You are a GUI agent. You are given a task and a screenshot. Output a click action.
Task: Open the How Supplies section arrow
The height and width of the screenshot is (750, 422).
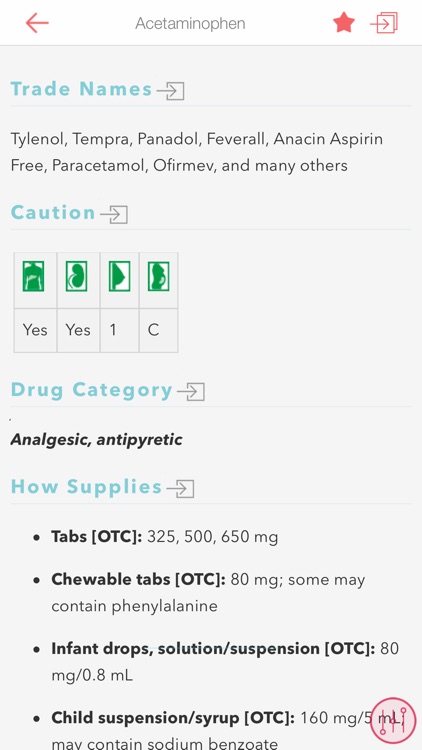(180, 488)
